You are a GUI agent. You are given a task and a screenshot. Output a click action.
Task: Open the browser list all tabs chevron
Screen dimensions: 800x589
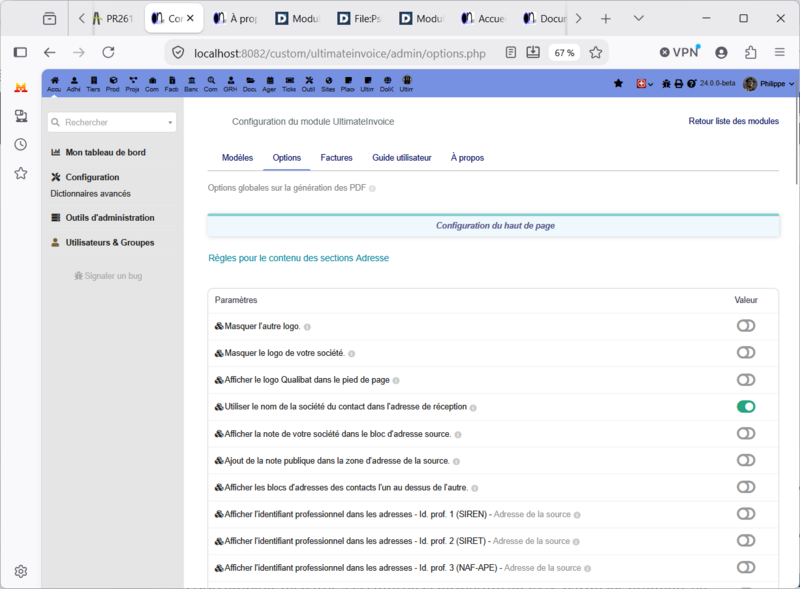point(638,18)
